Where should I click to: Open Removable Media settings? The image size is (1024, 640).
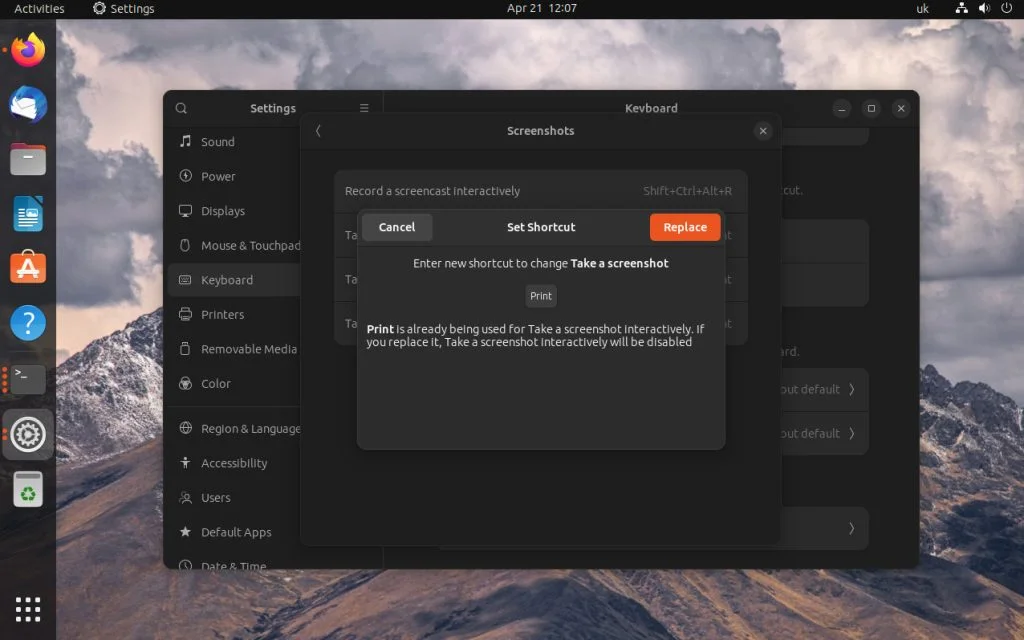250,349
